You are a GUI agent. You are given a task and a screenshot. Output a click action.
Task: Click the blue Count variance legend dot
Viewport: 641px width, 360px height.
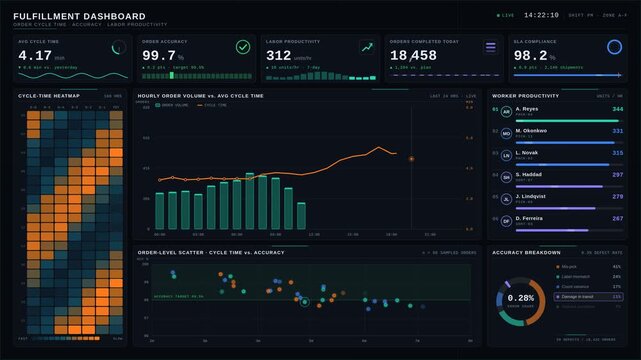click(x=558, y=287)
